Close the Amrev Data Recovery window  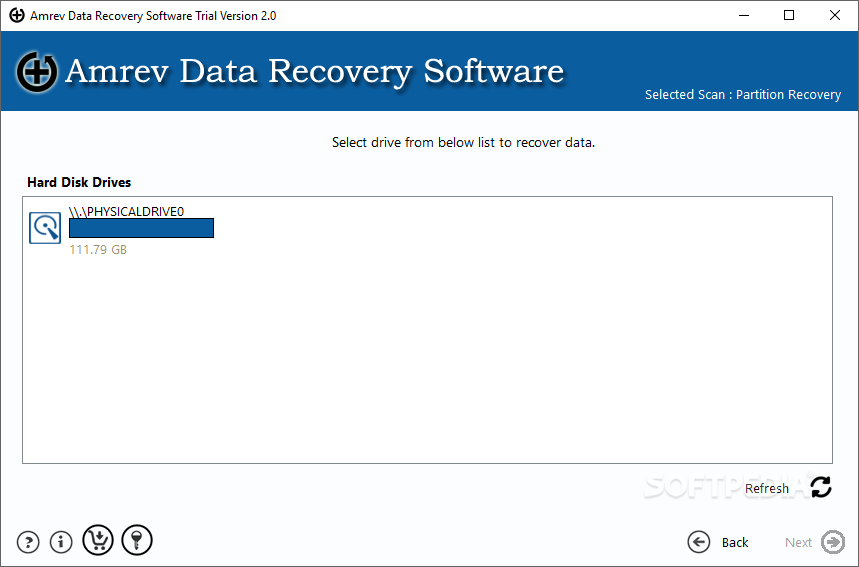click(834, 15)
